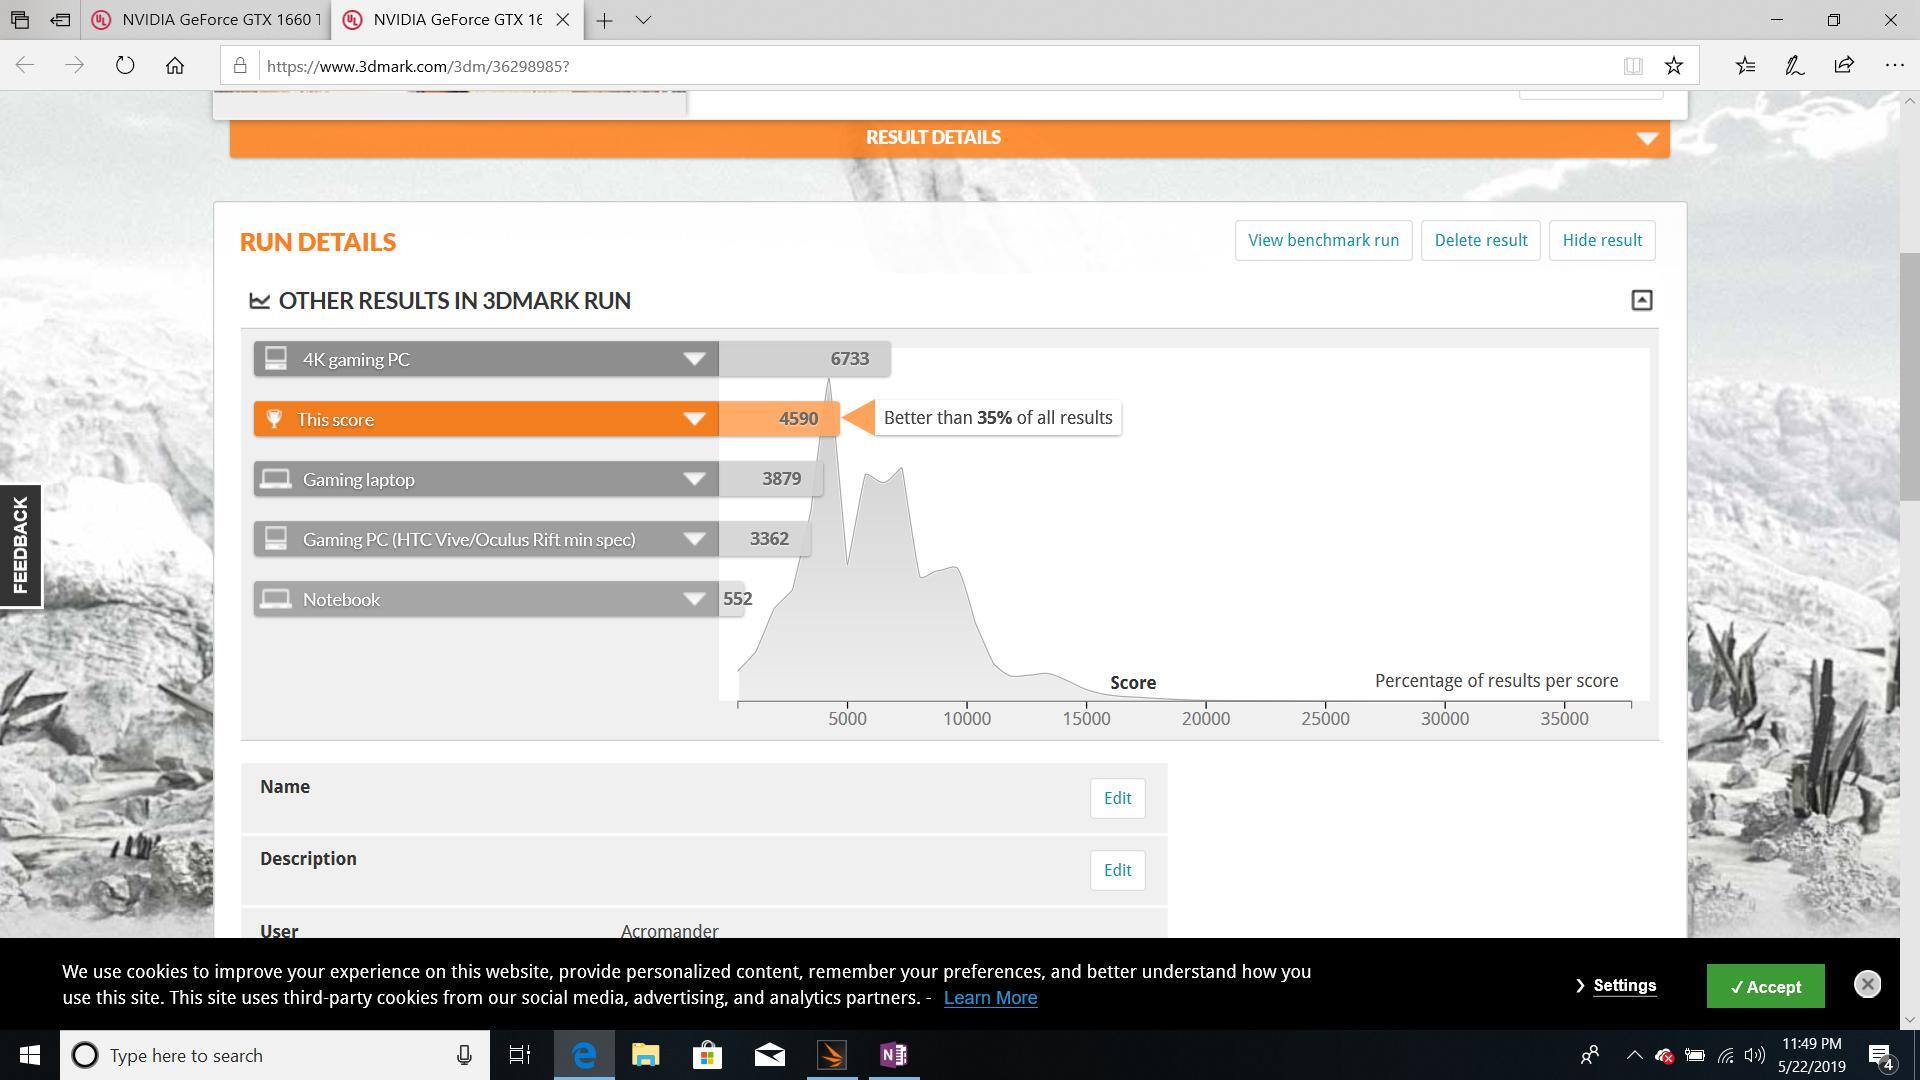
Task: Click the home icon in the toolbar
Action: click(x=175, y=66)
